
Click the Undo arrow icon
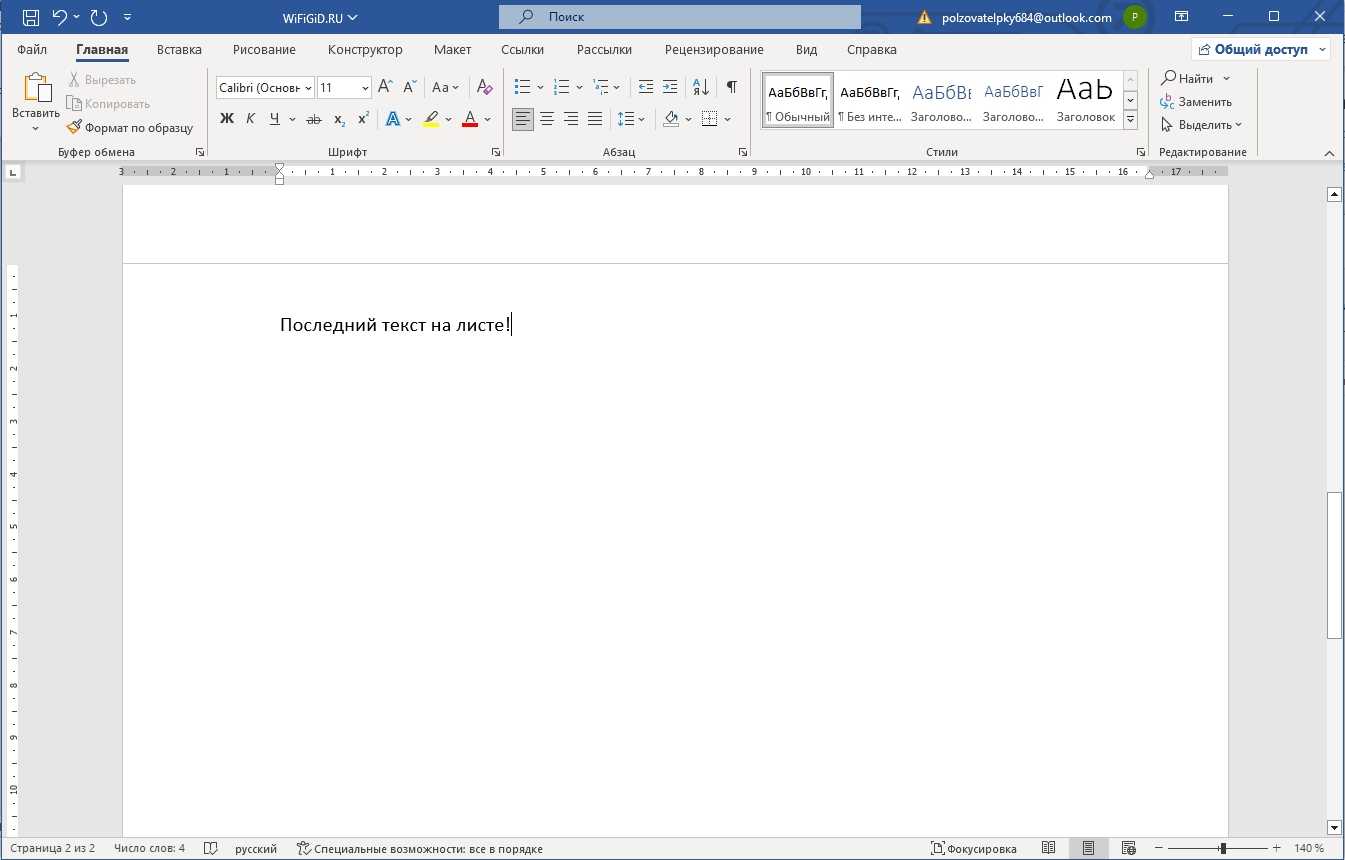point(59,17)
